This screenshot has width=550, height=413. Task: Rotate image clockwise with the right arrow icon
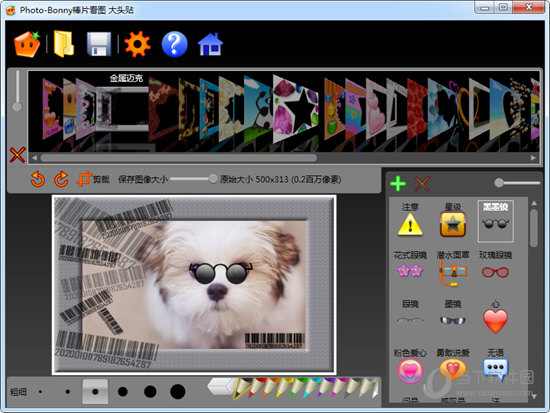click(x=61, y=179)
